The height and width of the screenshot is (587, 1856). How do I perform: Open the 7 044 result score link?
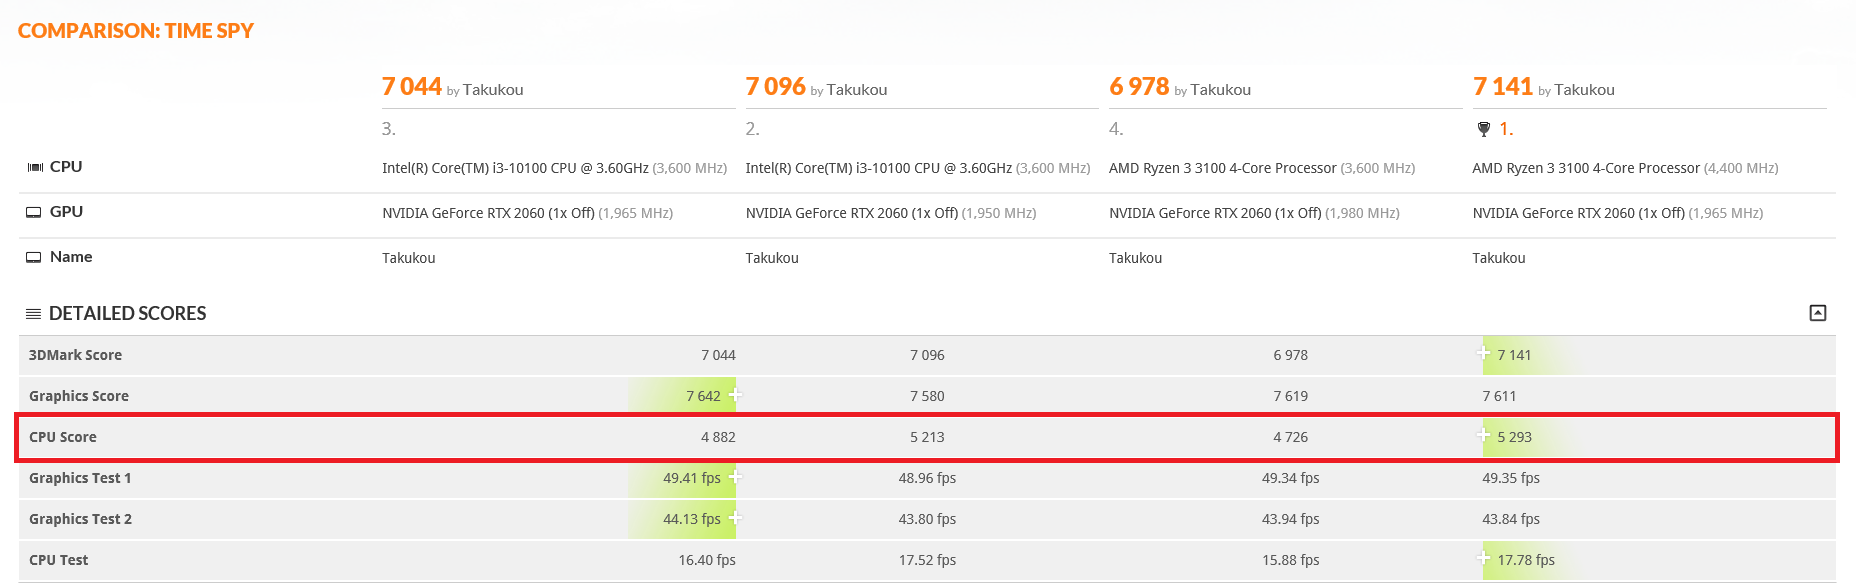412,87
